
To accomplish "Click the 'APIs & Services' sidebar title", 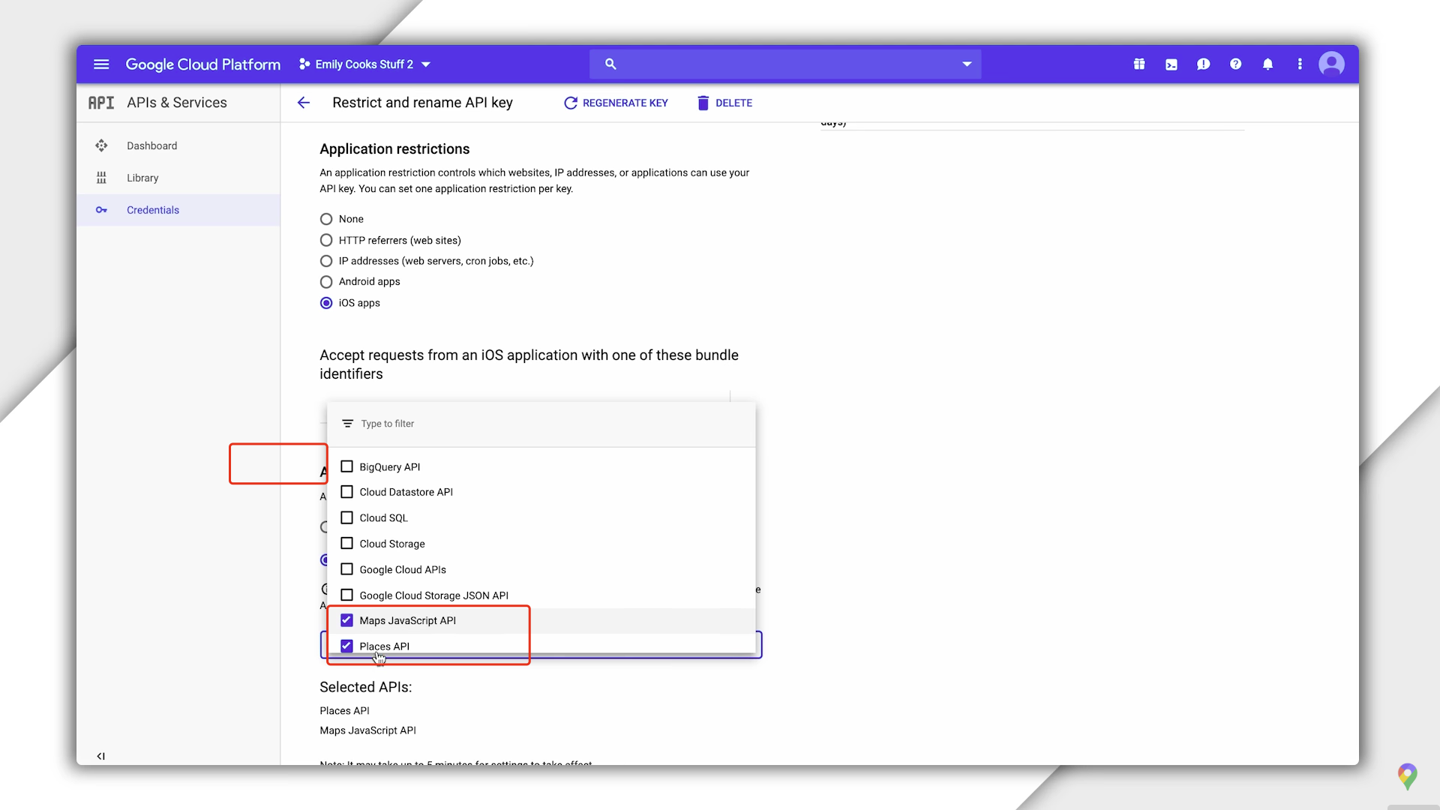I will pos(177,103).
